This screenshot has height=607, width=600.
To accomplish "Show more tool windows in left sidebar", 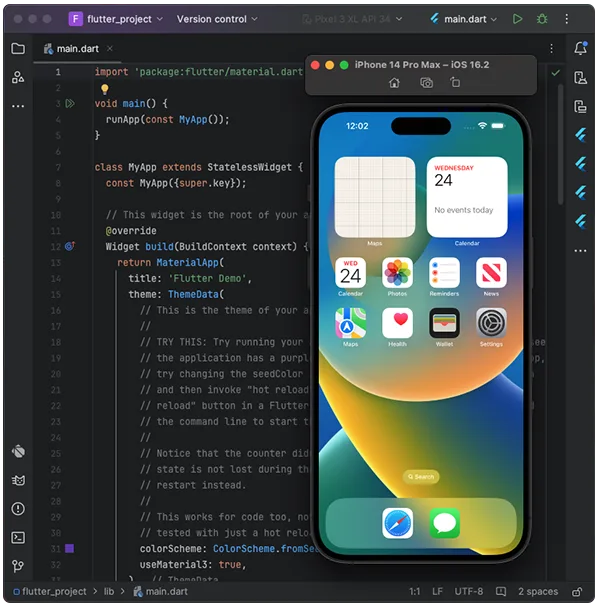I will [18, 106].
